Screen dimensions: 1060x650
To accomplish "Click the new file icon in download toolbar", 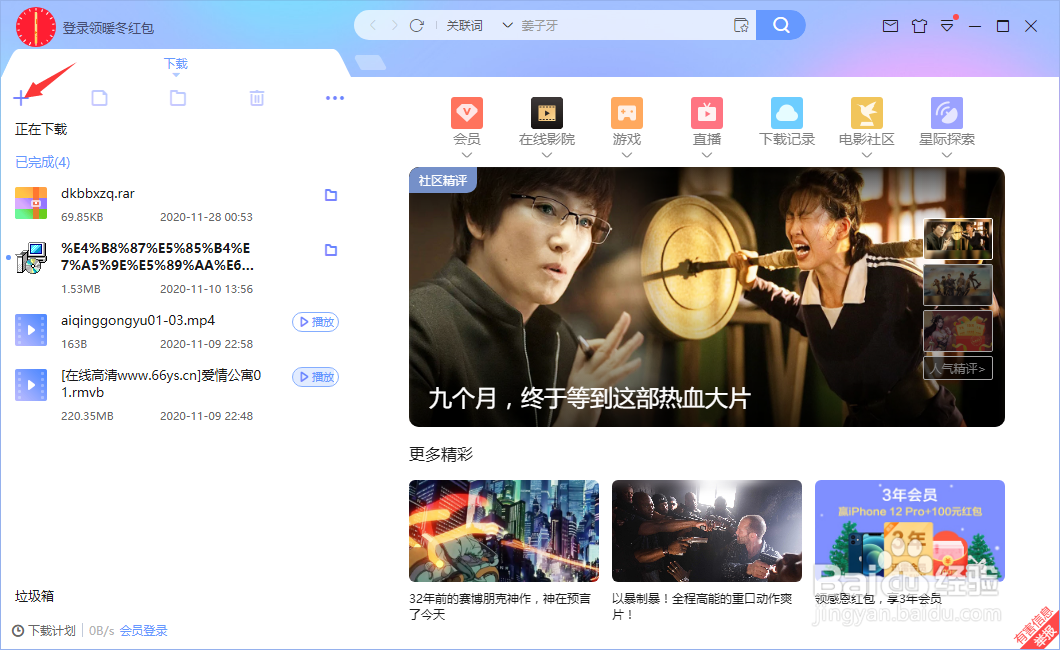I will [x=99, y=98].
